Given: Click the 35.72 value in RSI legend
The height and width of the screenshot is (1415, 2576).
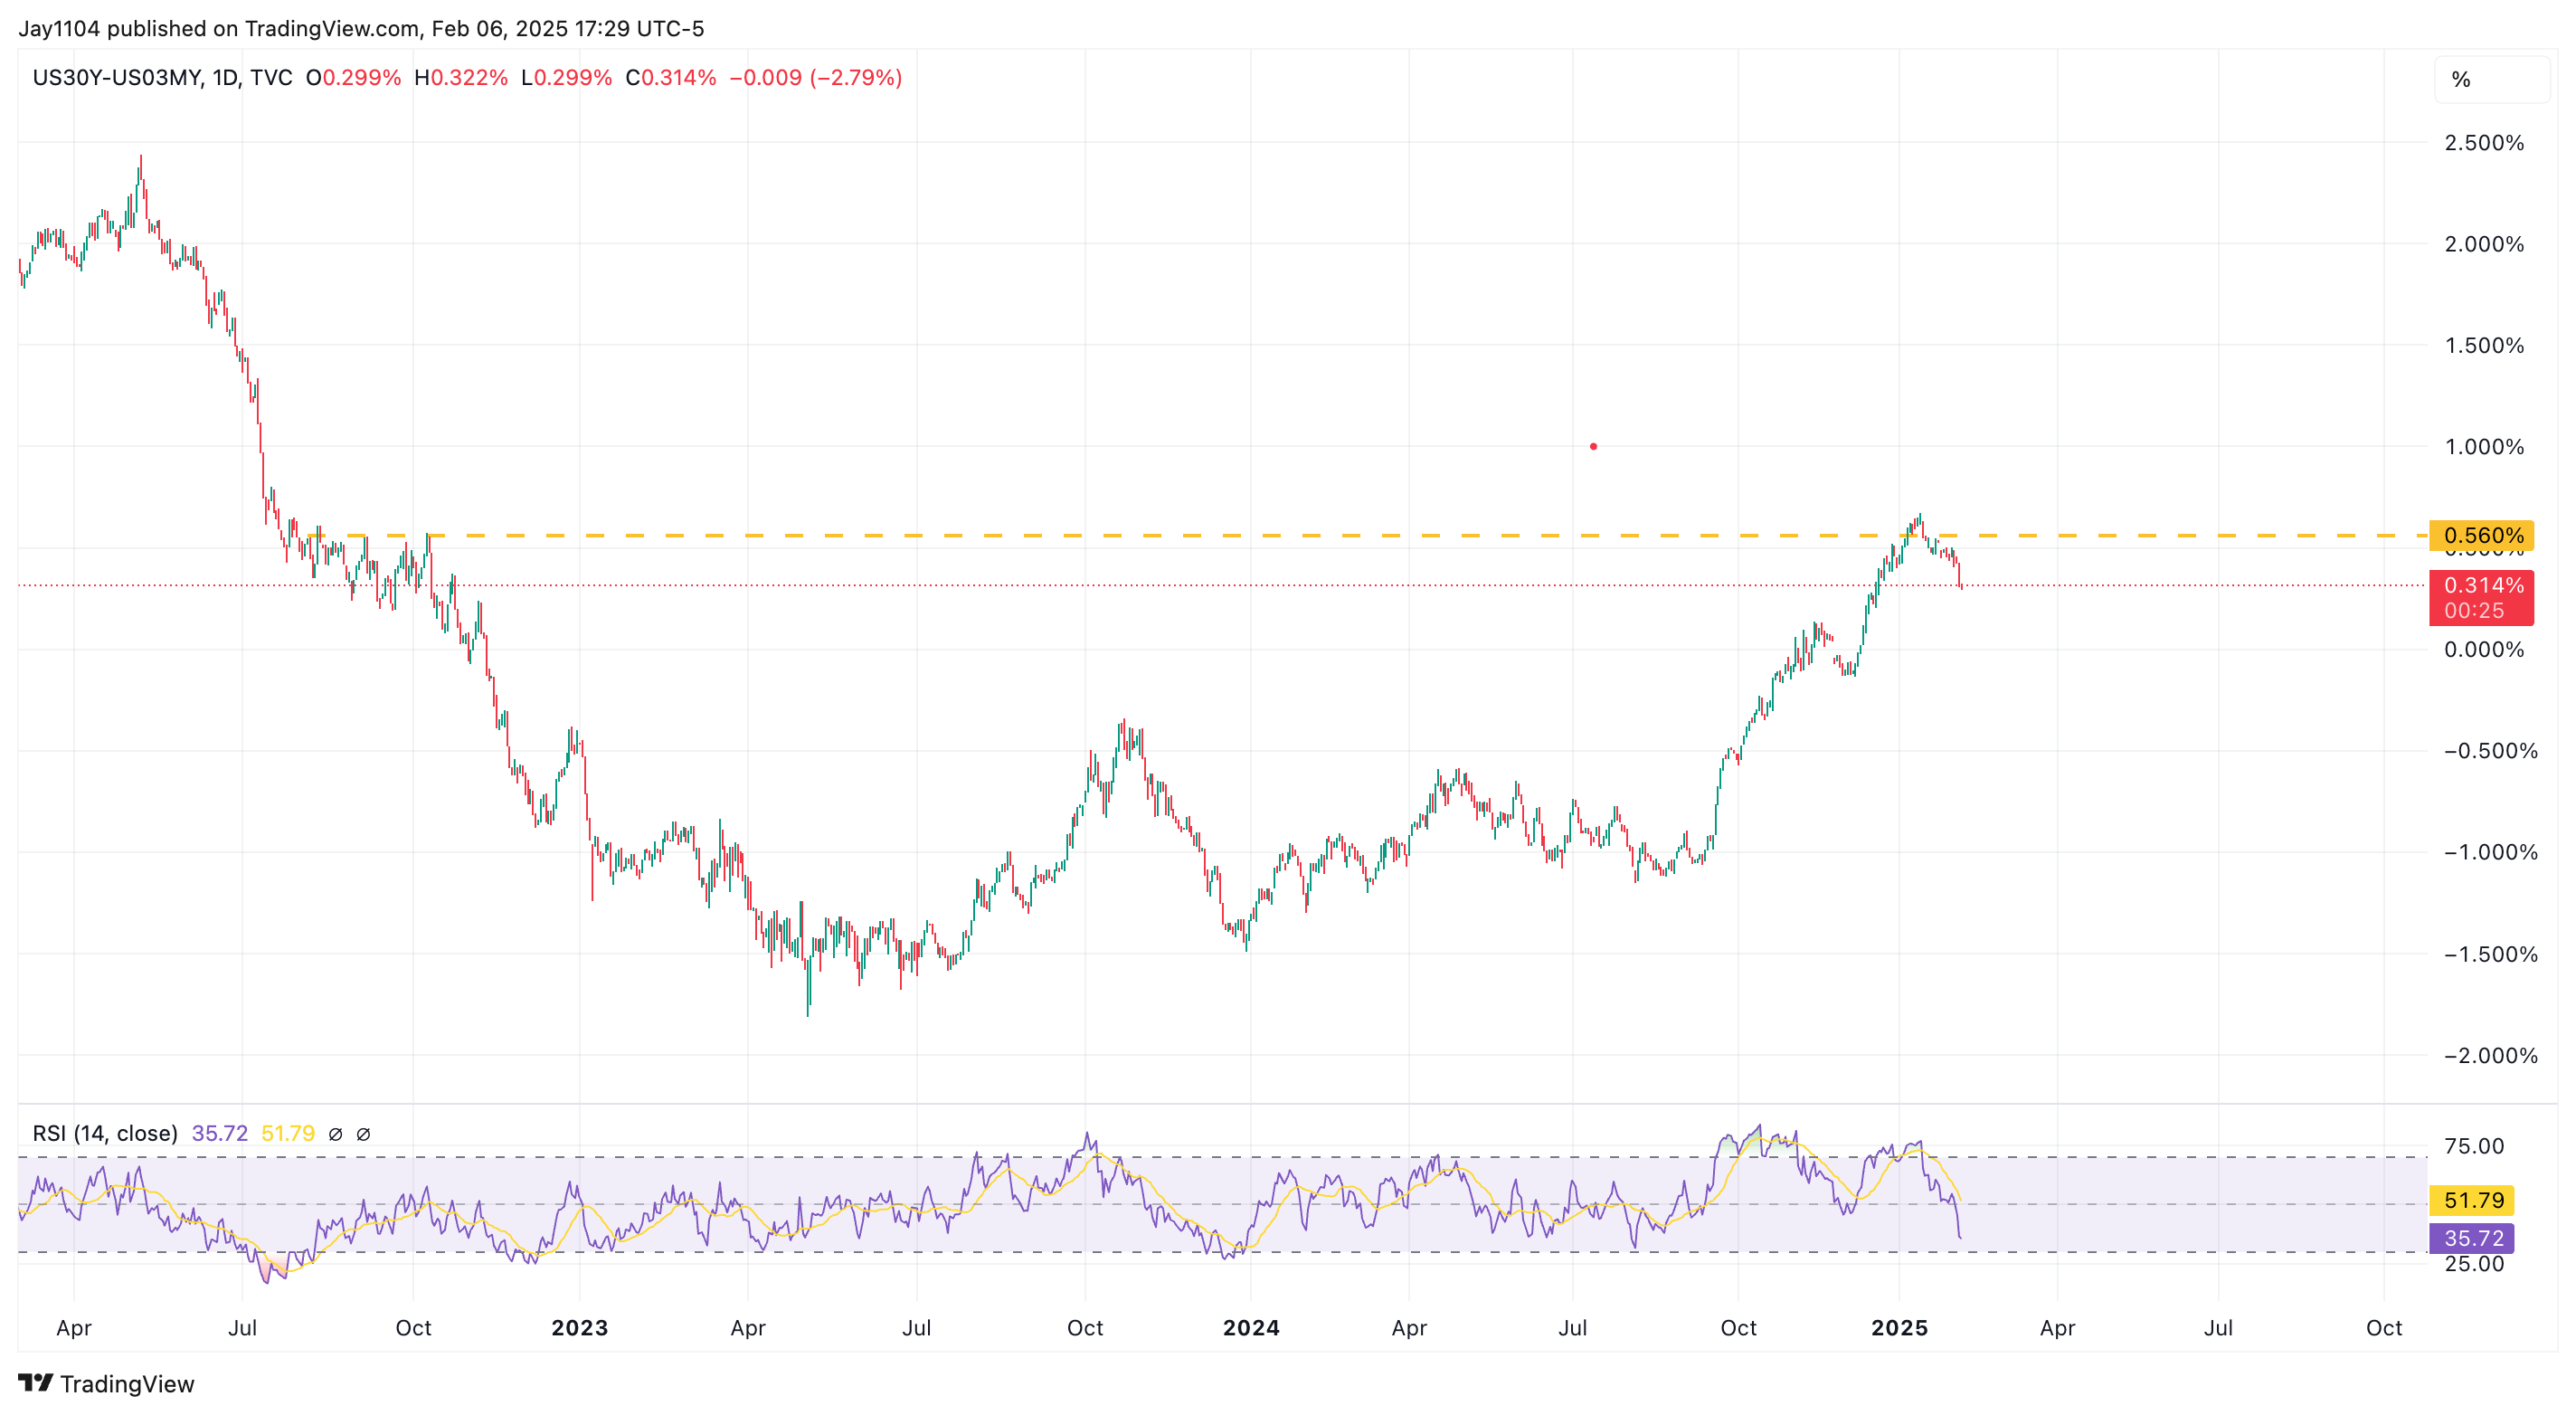Looking at the screenshot, I should pyautogui.click(x=220, y=1133).
